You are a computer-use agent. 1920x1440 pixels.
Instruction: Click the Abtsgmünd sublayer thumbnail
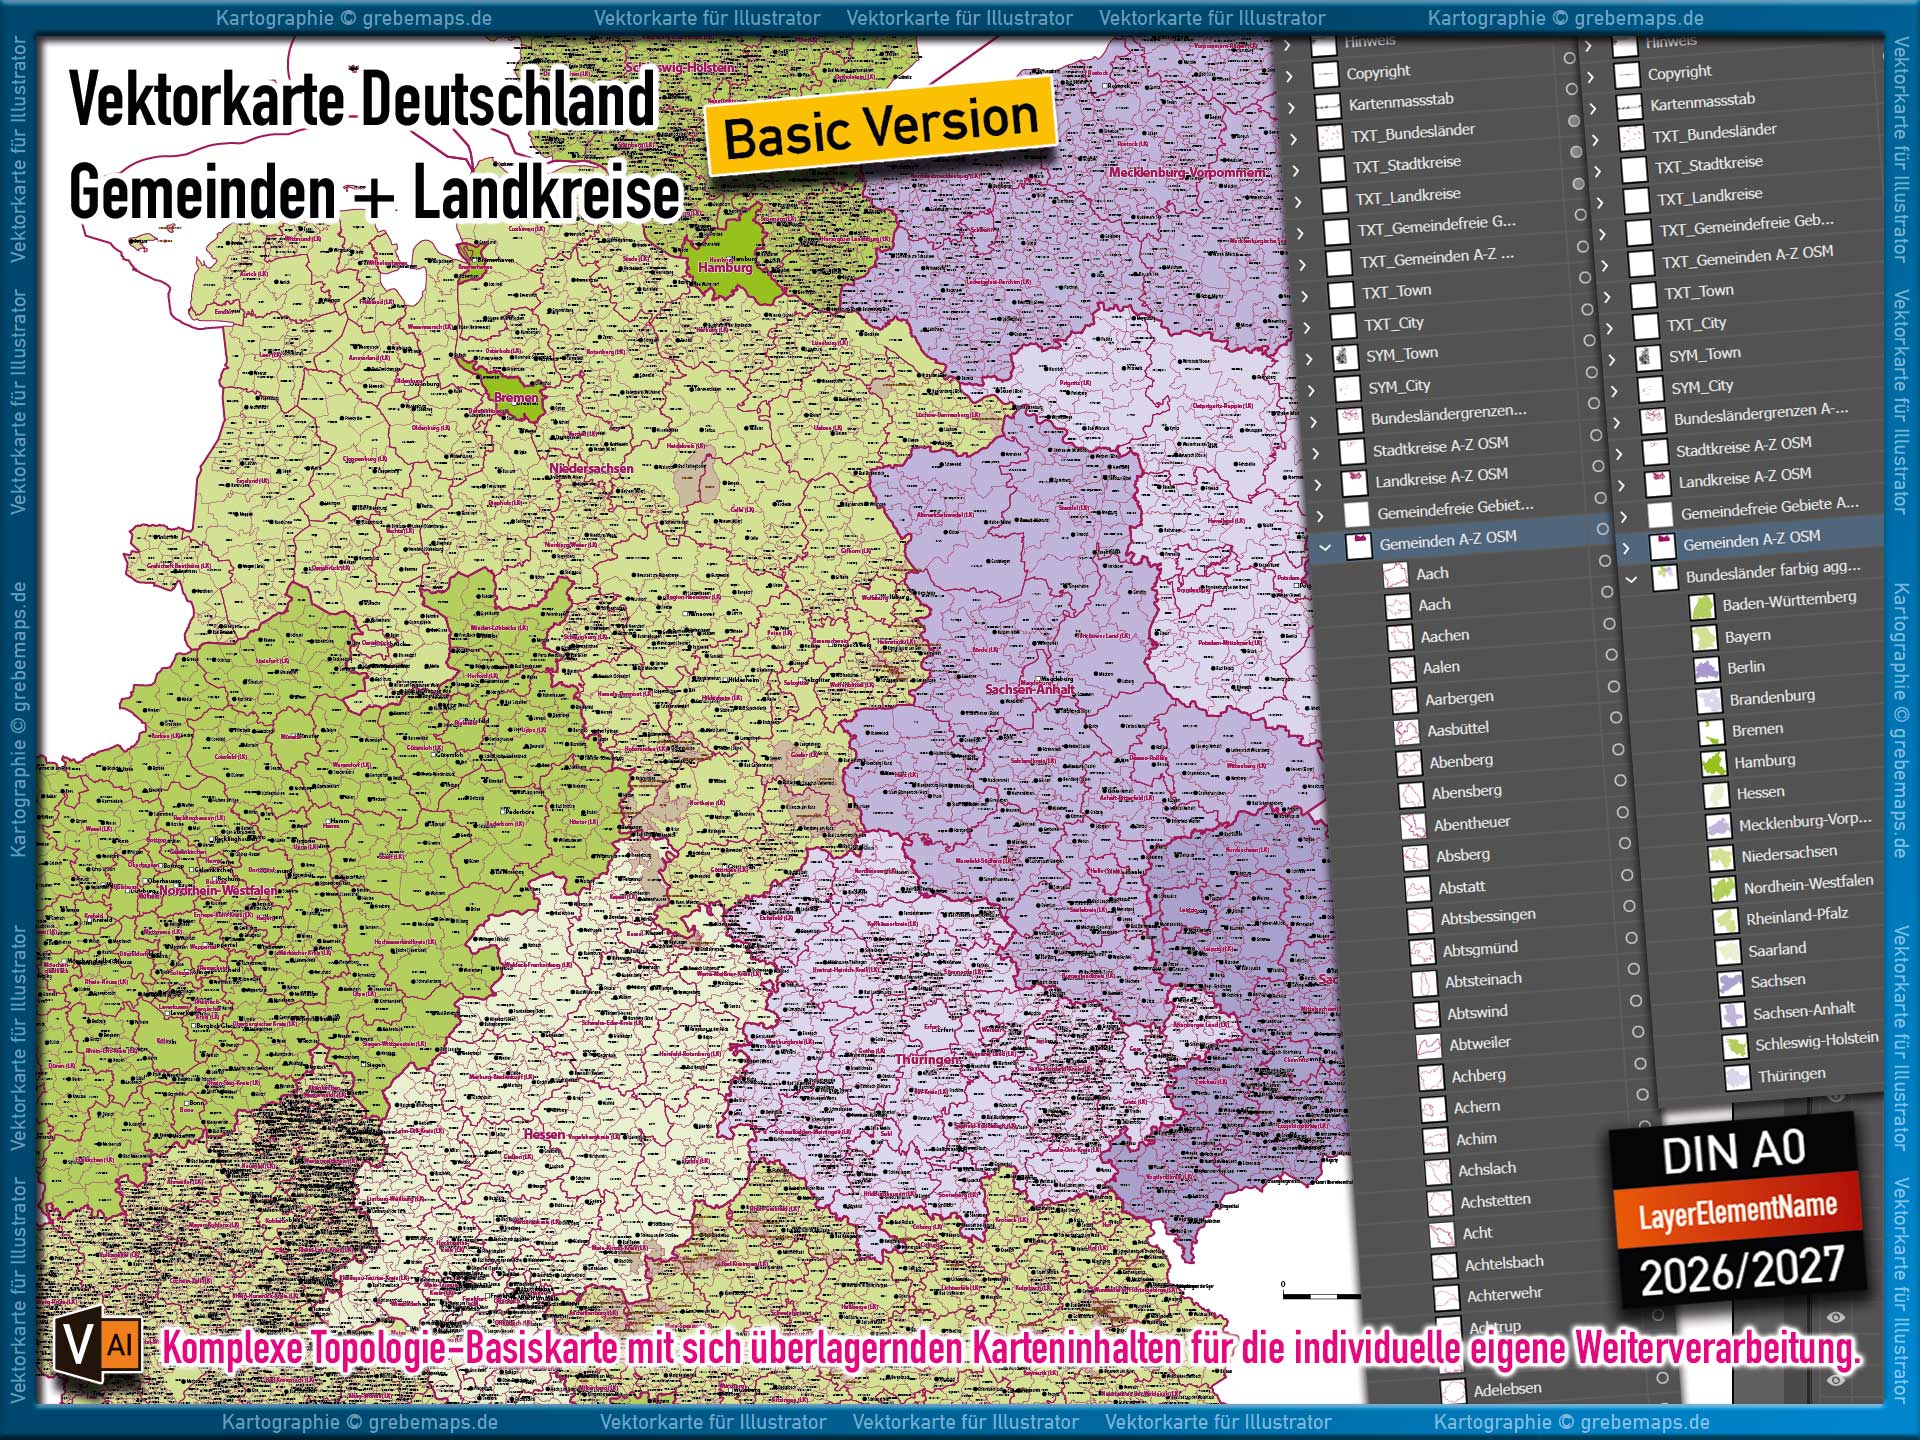pos(1422,952)
